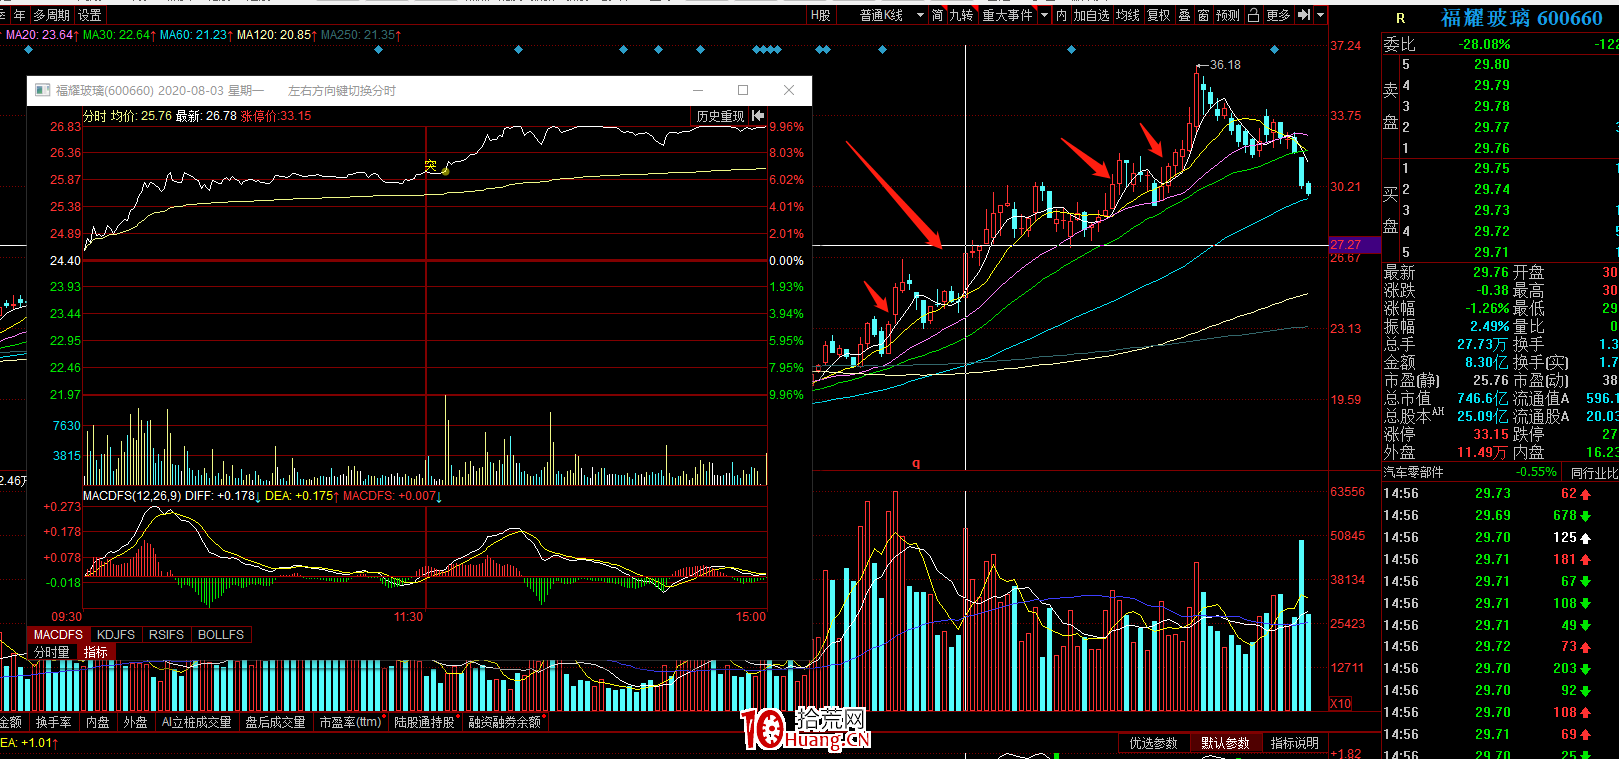The height and width of the screenshot is (759, 1619).
Task: Select the 指标 sub-tab
Action: pos(96,652)
